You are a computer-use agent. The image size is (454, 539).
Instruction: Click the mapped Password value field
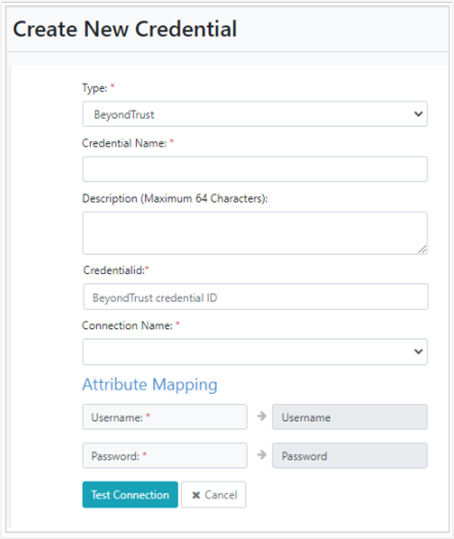tap(350, 456)
